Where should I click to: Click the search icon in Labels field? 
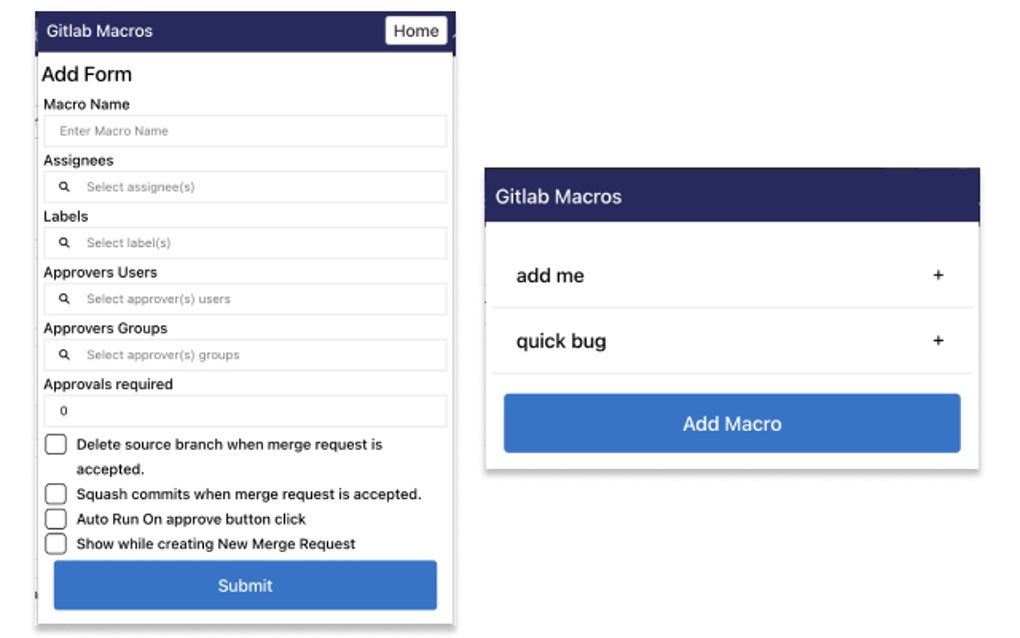(64, 243)
